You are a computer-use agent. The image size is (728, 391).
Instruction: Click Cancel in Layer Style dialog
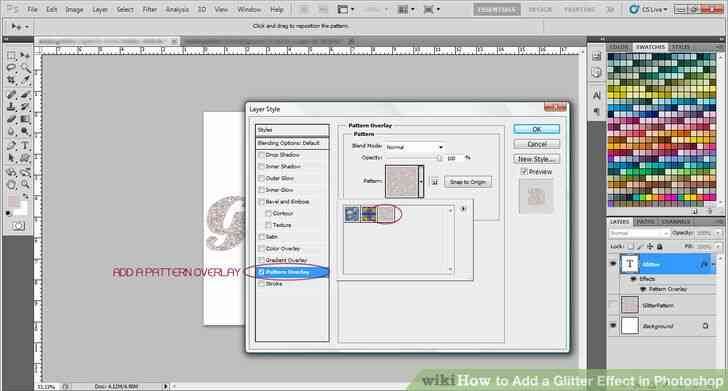[537, 144]
